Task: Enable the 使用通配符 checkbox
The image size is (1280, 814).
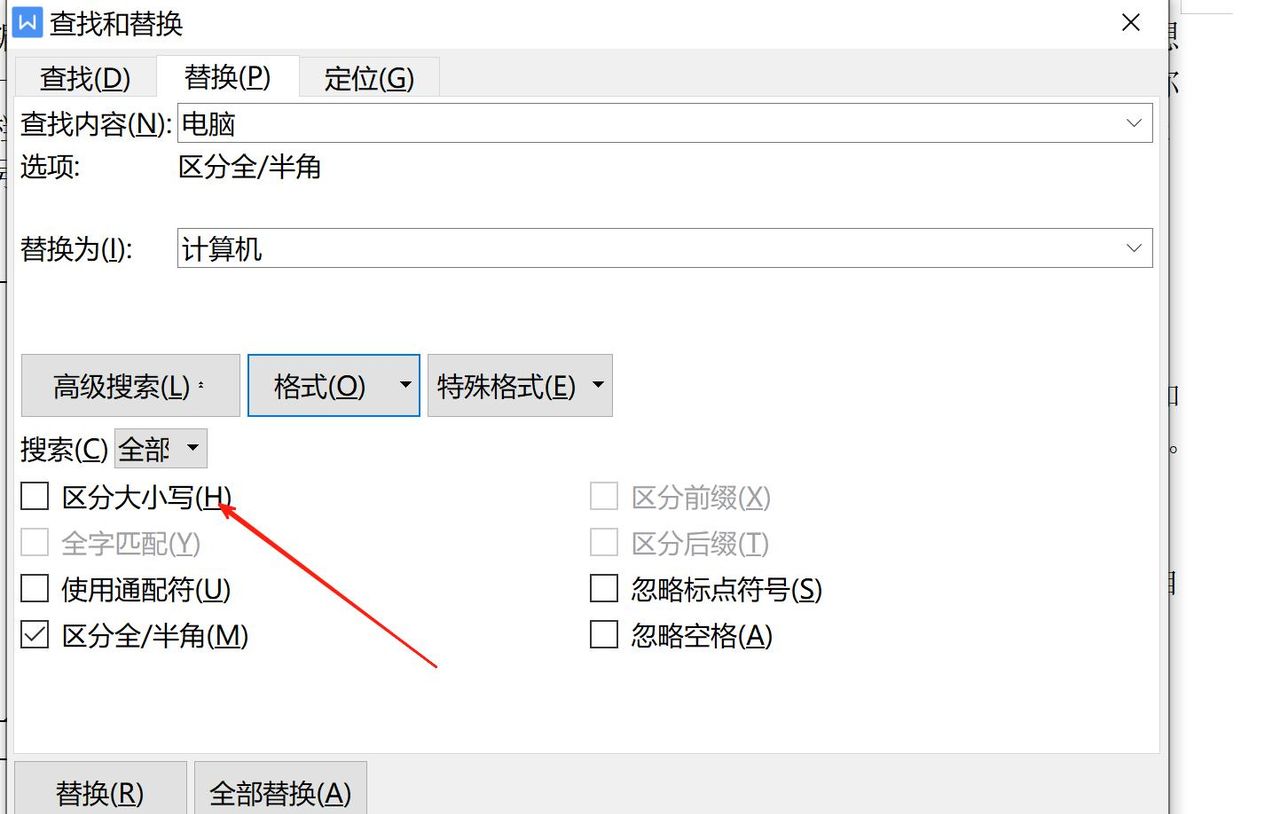Action: click(x=34, y=589)
